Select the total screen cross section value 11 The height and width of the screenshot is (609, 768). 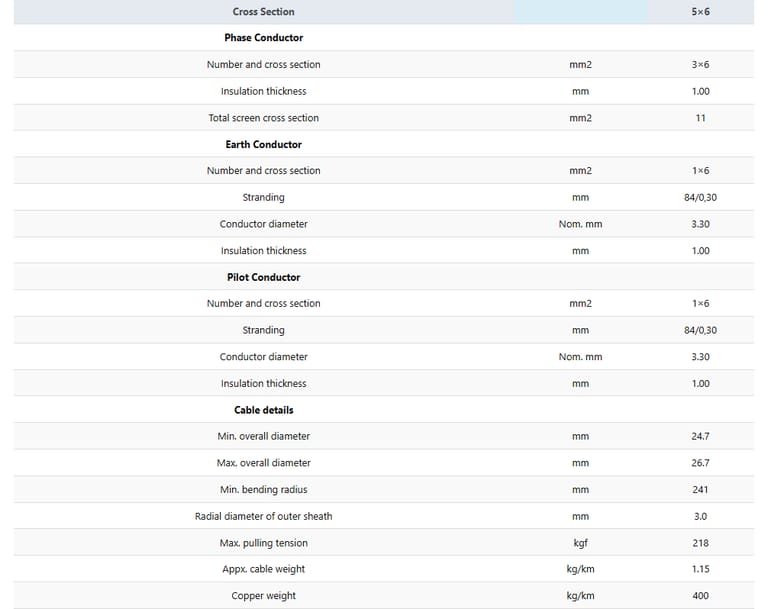(700, 118)
